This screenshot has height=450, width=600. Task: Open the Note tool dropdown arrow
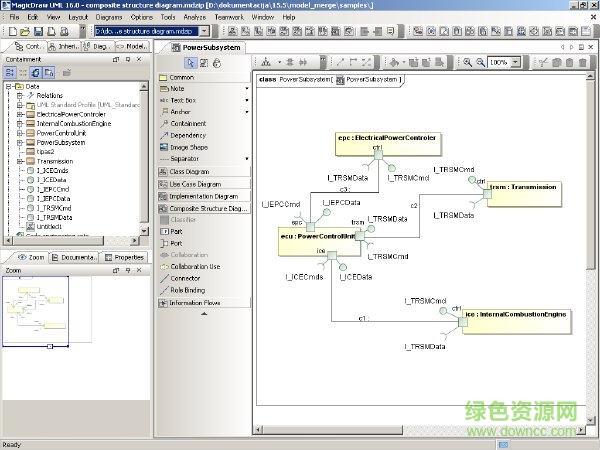pos(247,89)
